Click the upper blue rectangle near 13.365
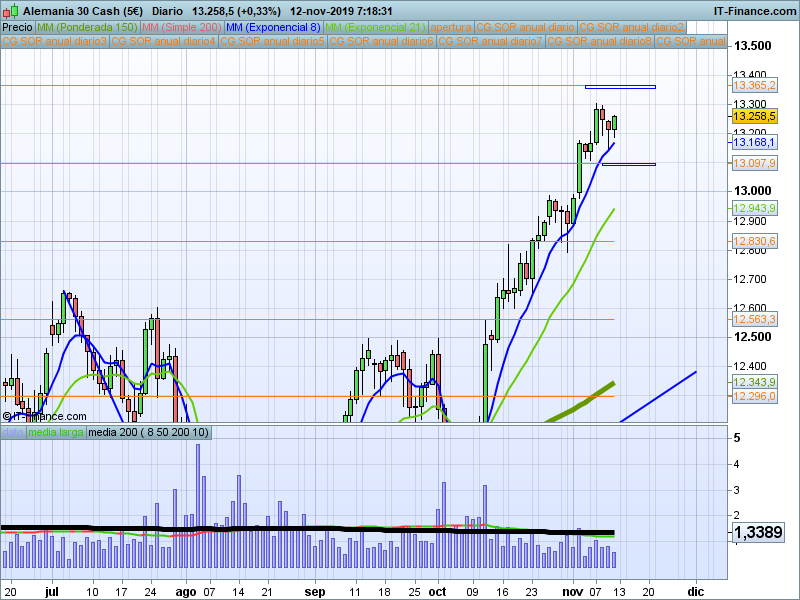This screenshot has width=800, height=600. point(620,87)
